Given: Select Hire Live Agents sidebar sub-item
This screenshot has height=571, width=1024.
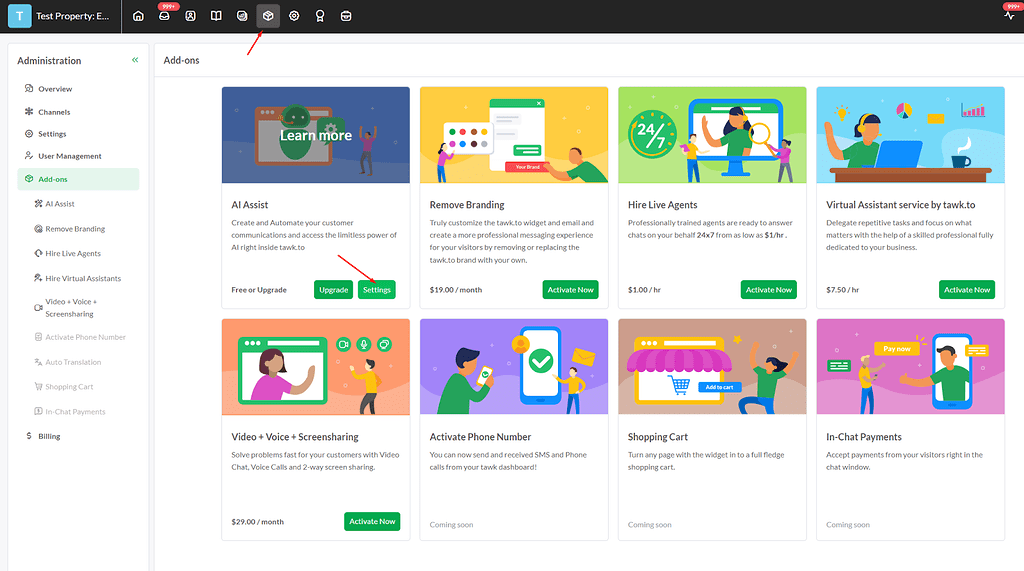Looking at the screenshot, I should coord(73,253).
